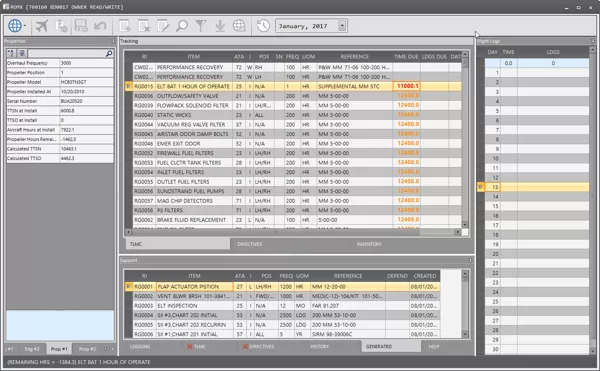Switch to the TLMC tab in Tracking

pyautogui.click(x=178, y=244)
